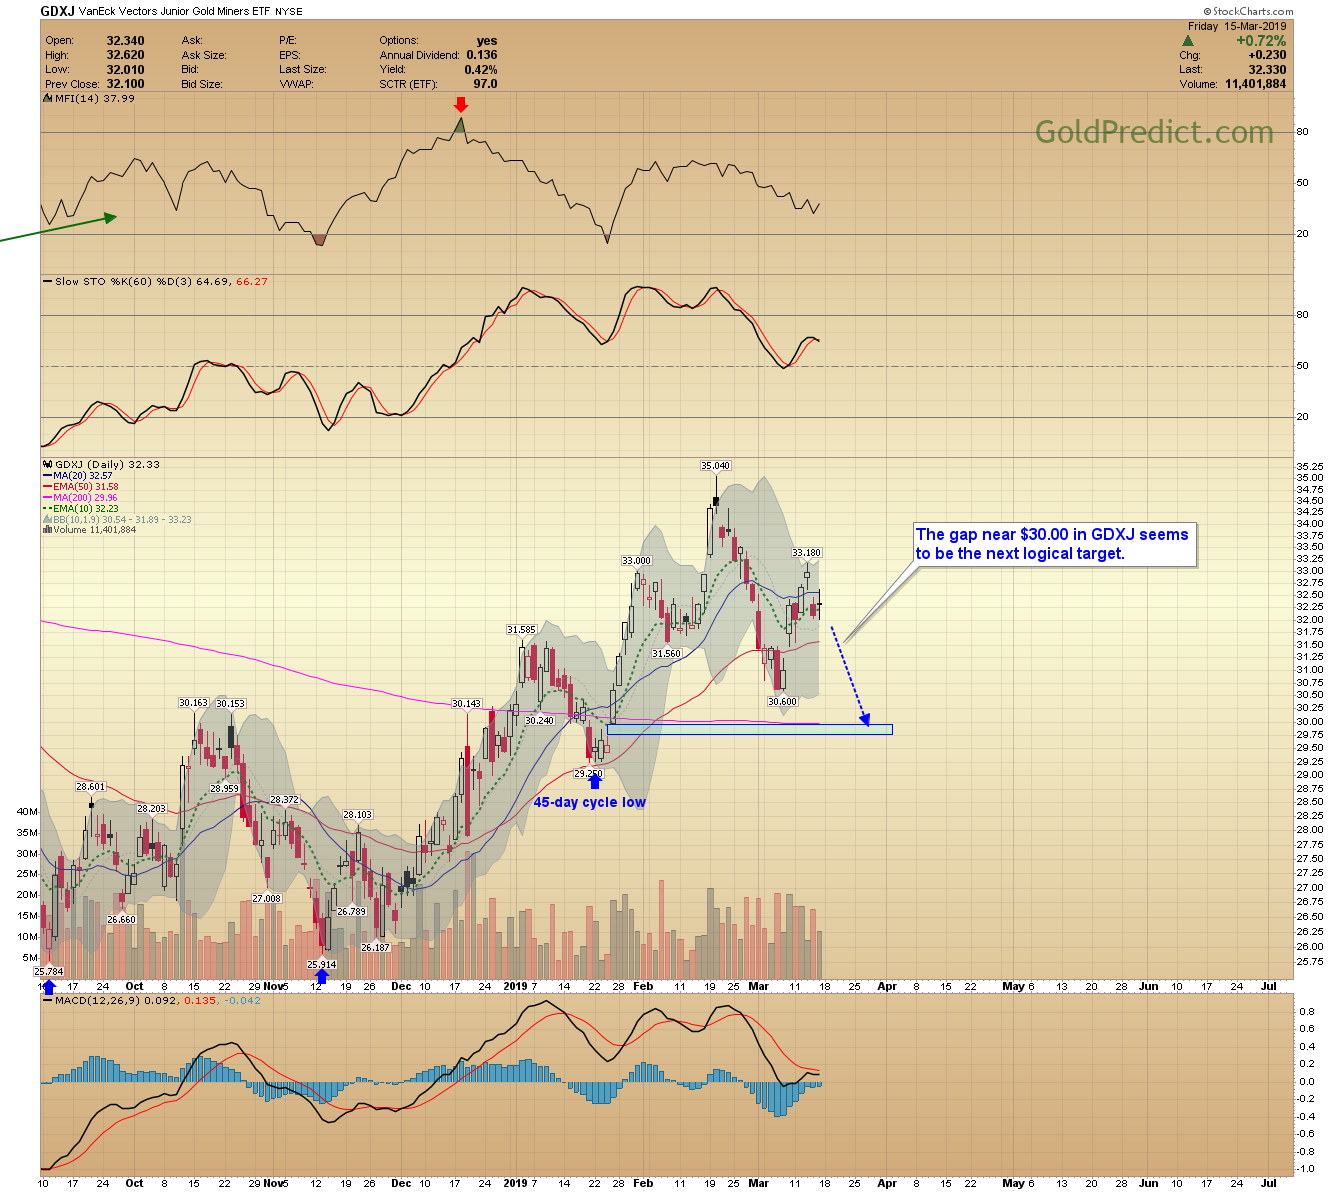Screen dimensions: 1340x1192
Task: Click the High value 32.620
Action: (x=125, y=55)
